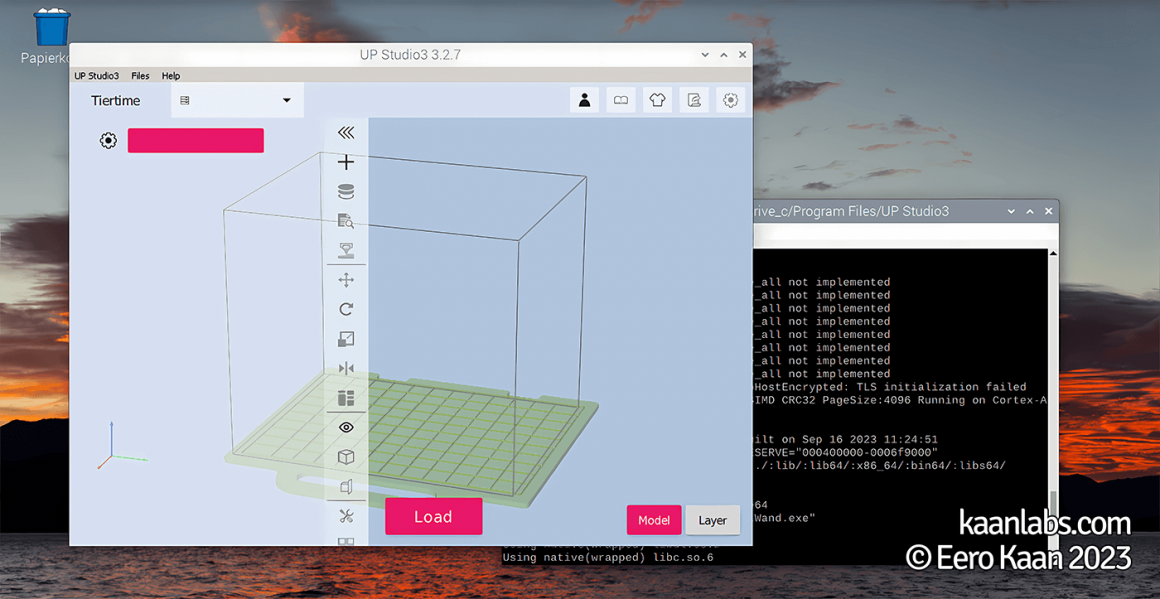Click the pink status bar beside the gear

point(196,141)
